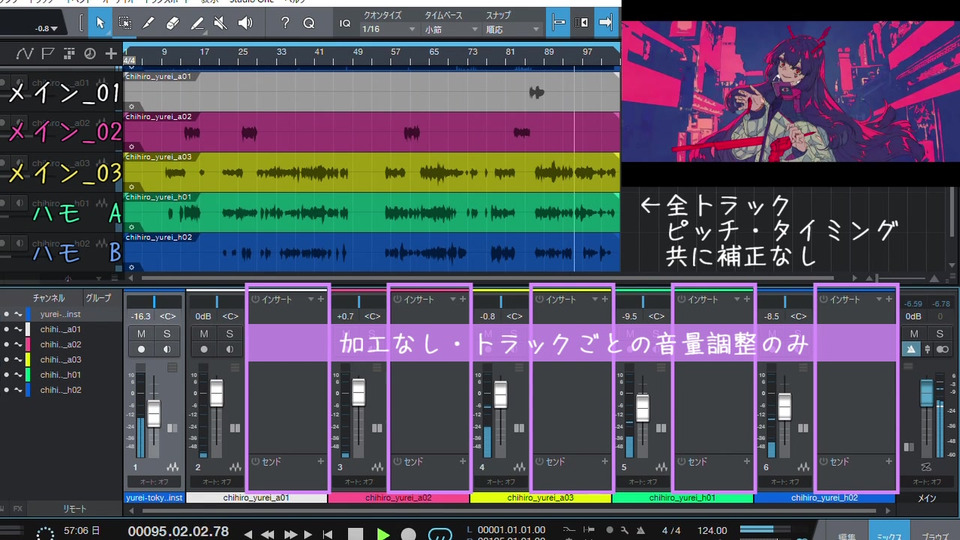Image resolution: width=960 pixels, height=540 pixels.
Task: Toggle visibility dot for chihi.._a03 channel
Action: pyautogui.click(x=7, y=359)
